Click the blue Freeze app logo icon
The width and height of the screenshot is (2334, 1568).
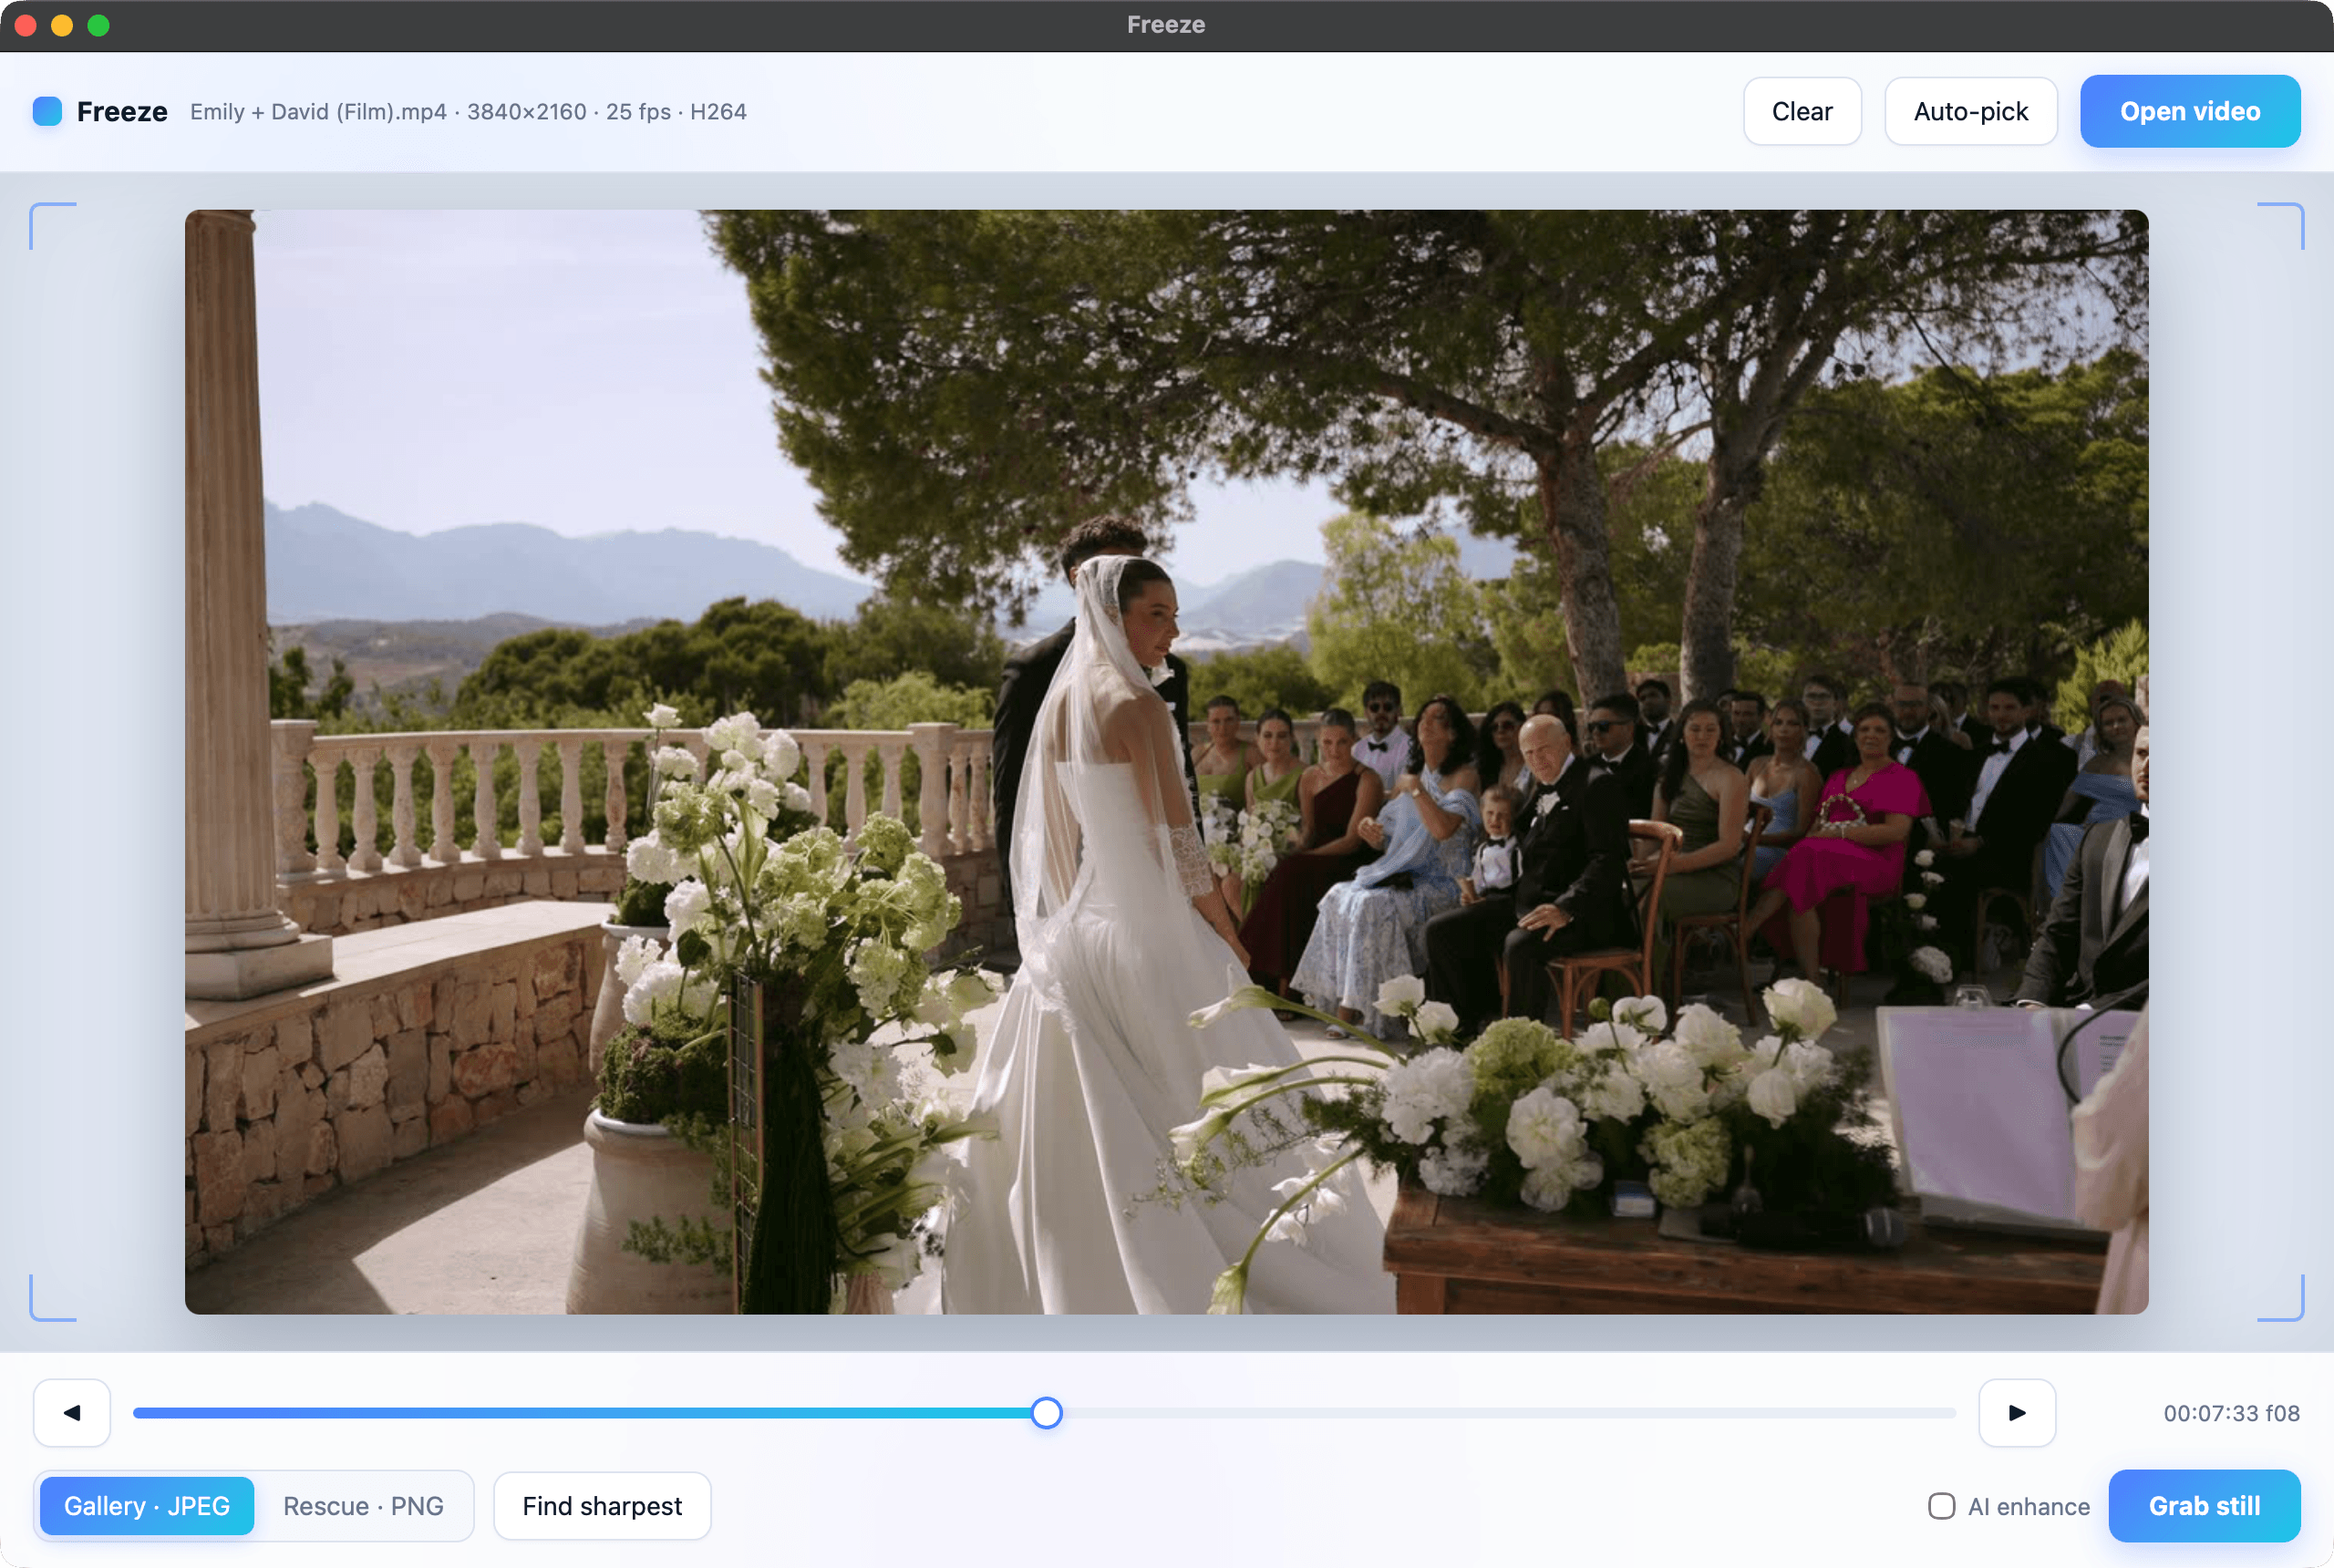pyautogui.click(x=47, y=111)
